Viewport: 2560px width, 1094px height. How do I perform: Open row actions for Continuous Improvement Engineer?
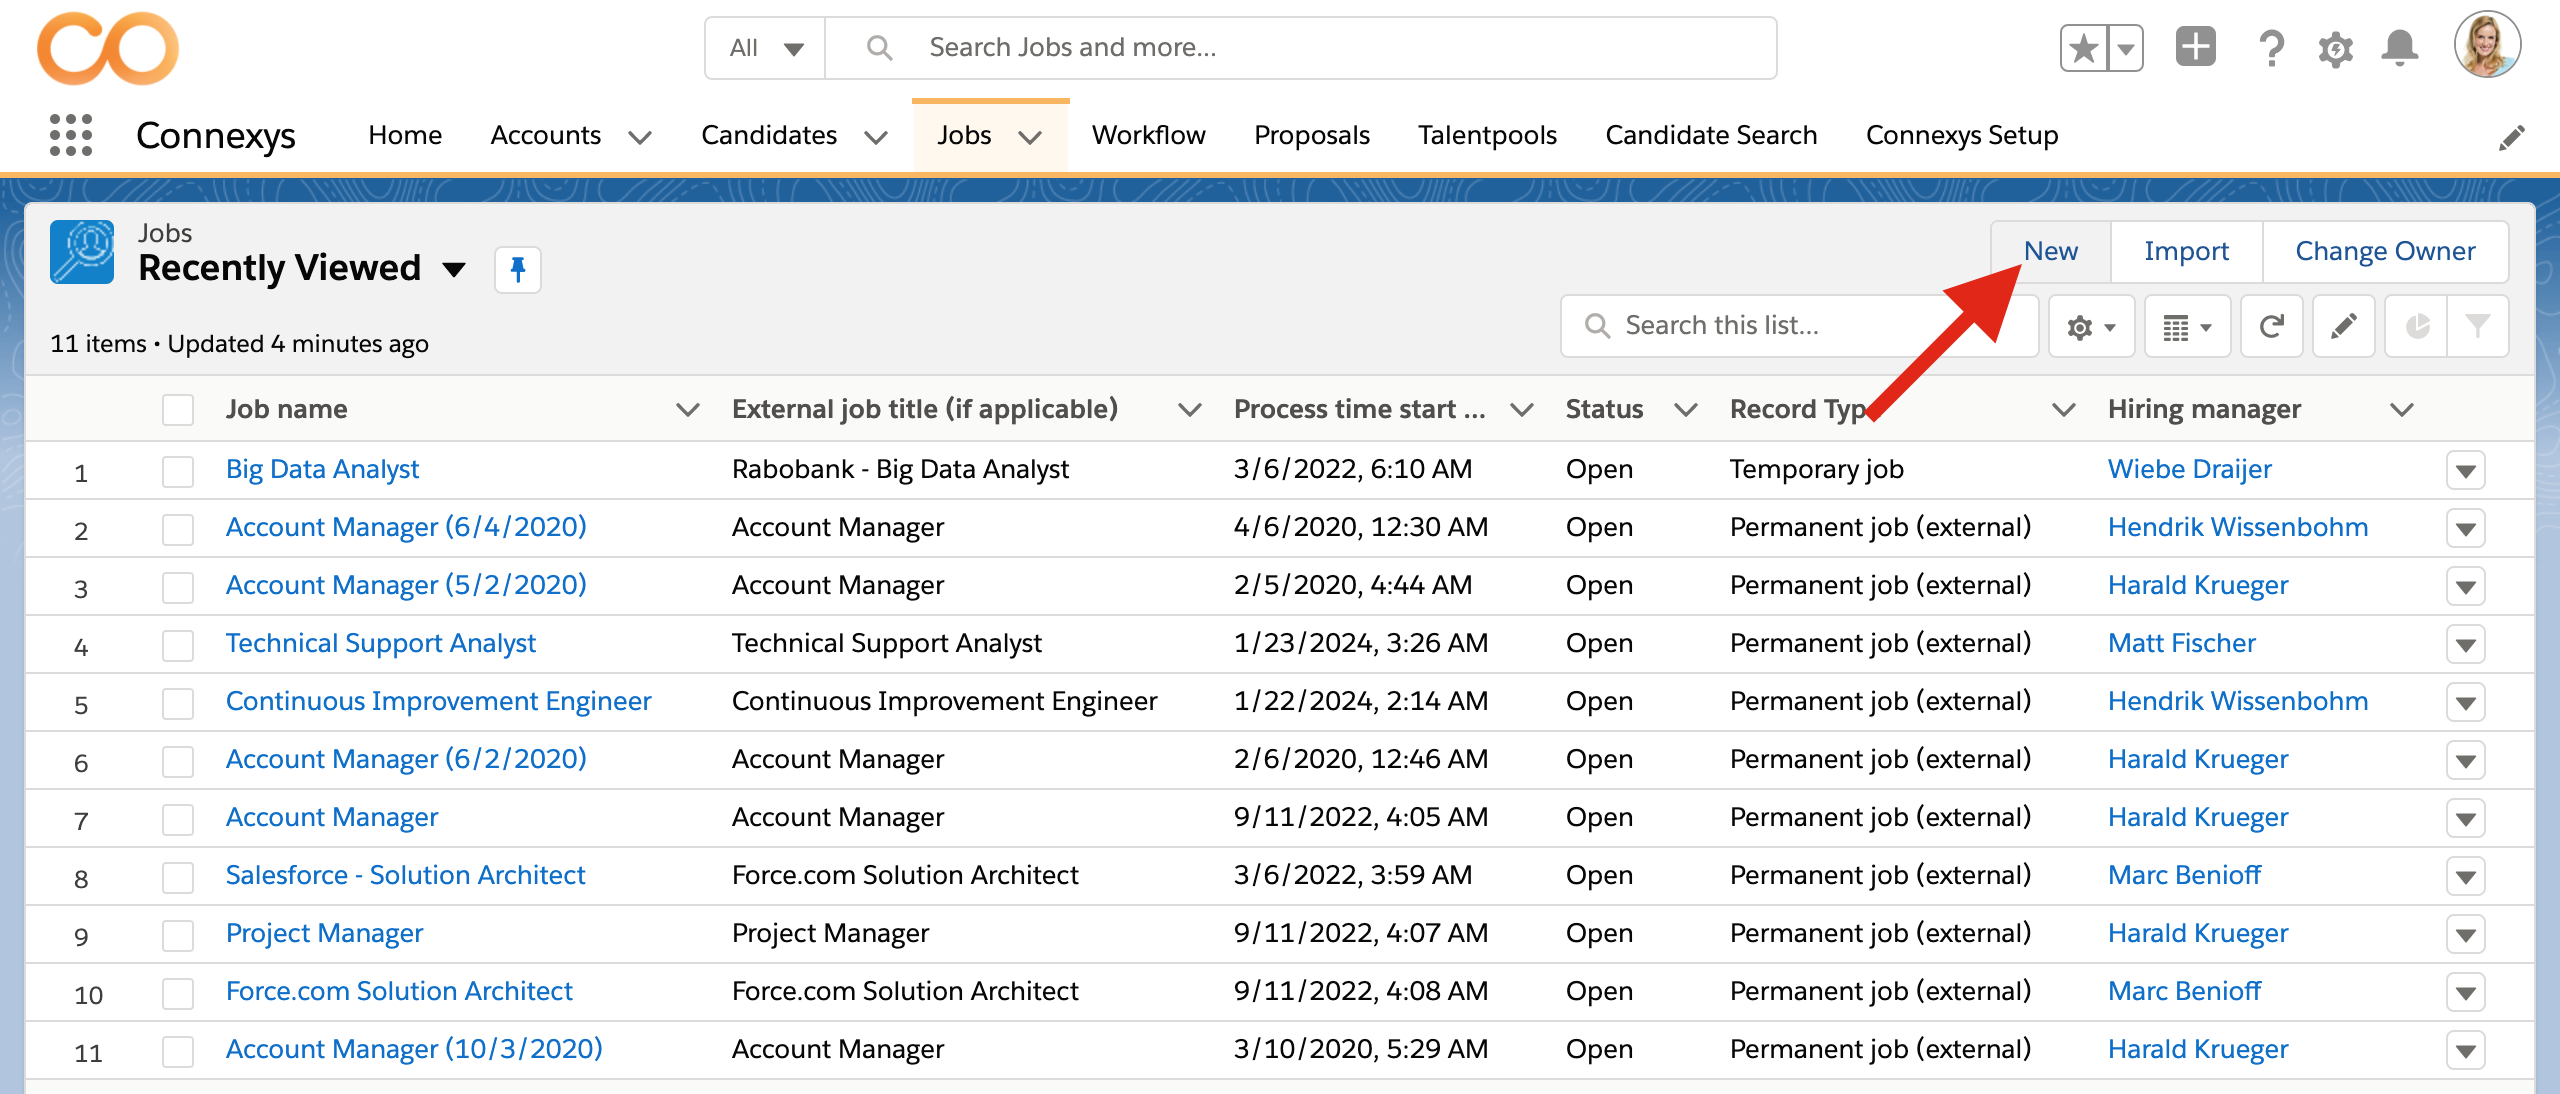pyautogui.click(x=2466, y=702)
